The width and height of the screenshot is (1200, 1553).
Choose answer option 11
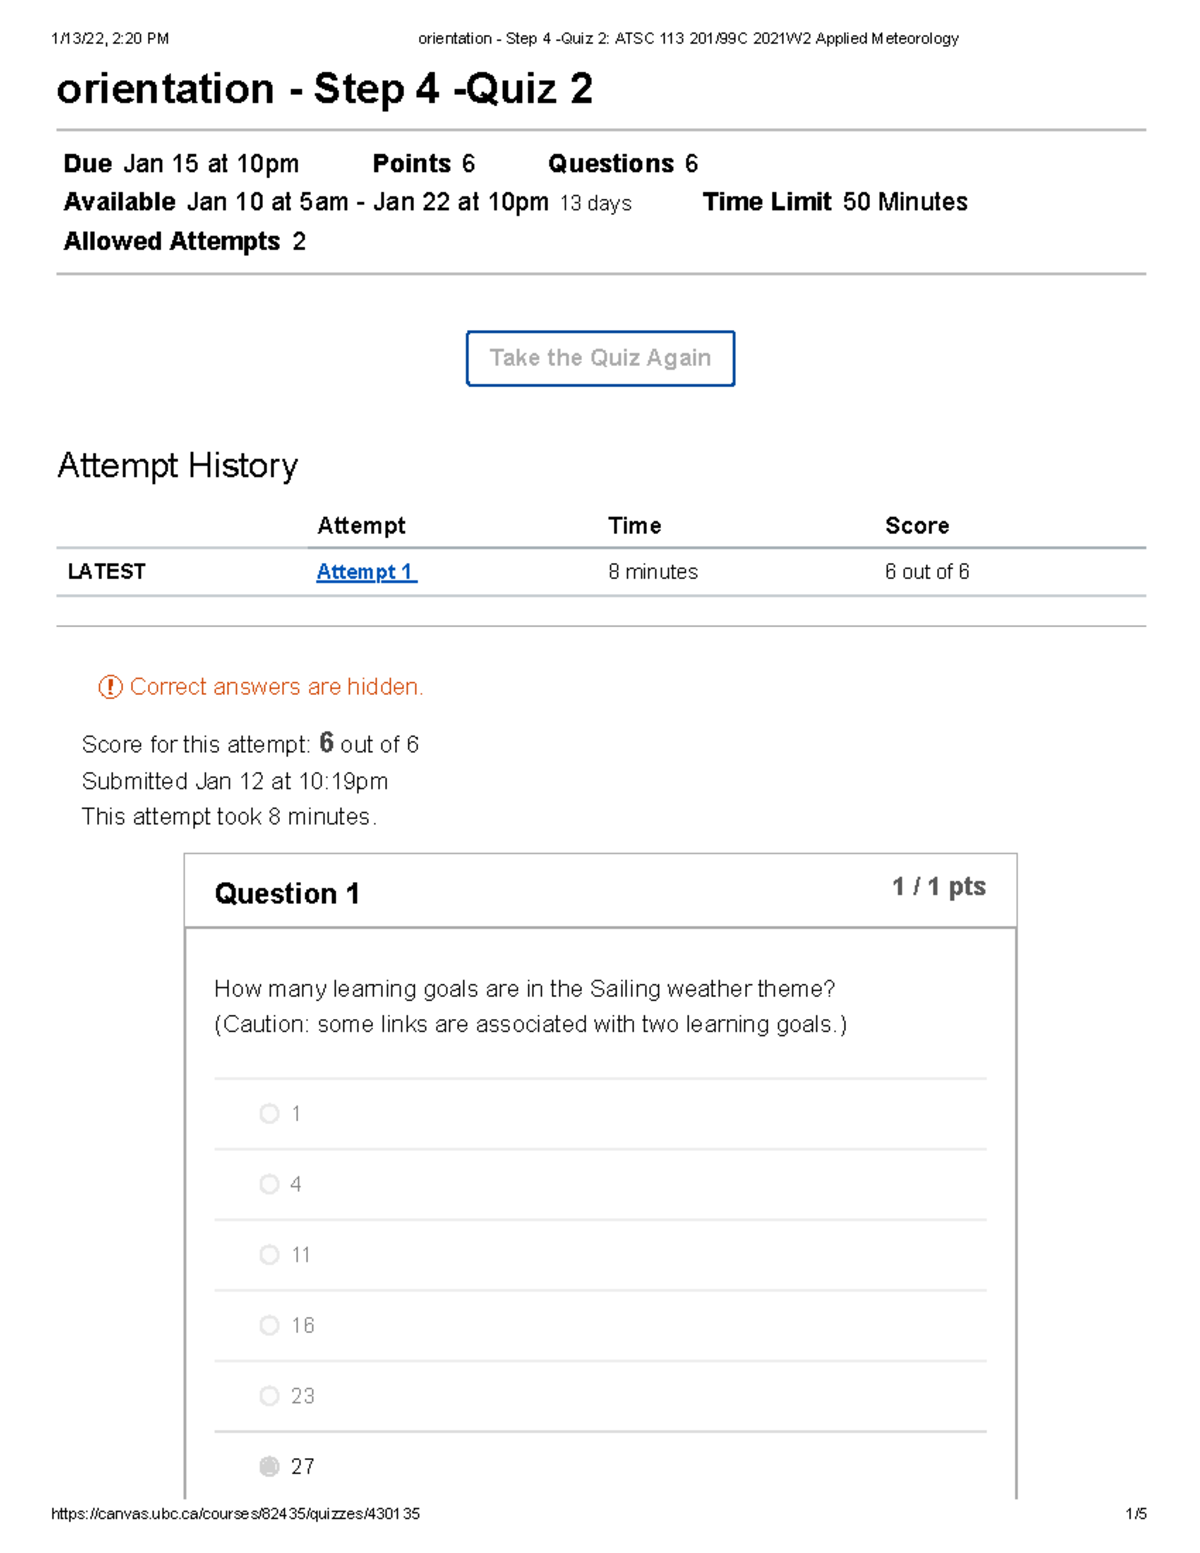tap(269, 1254)
